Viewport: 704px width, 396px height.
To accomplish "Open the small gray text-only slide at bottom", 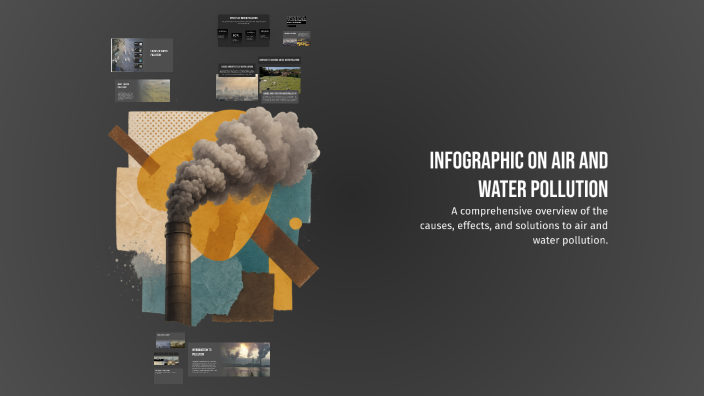I will [168, 376].
